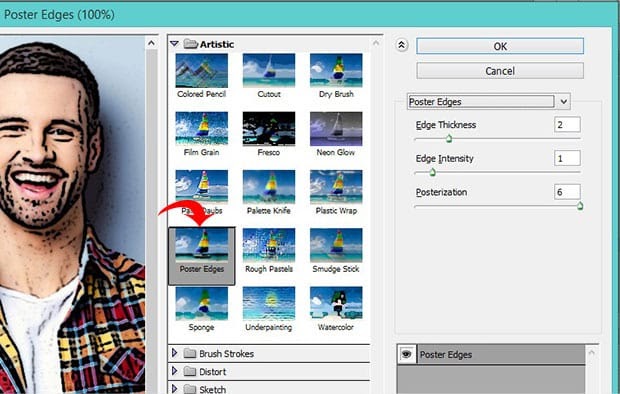
Task: Pick the Film Grain filter thumbnail
Action: click(202, 129)
